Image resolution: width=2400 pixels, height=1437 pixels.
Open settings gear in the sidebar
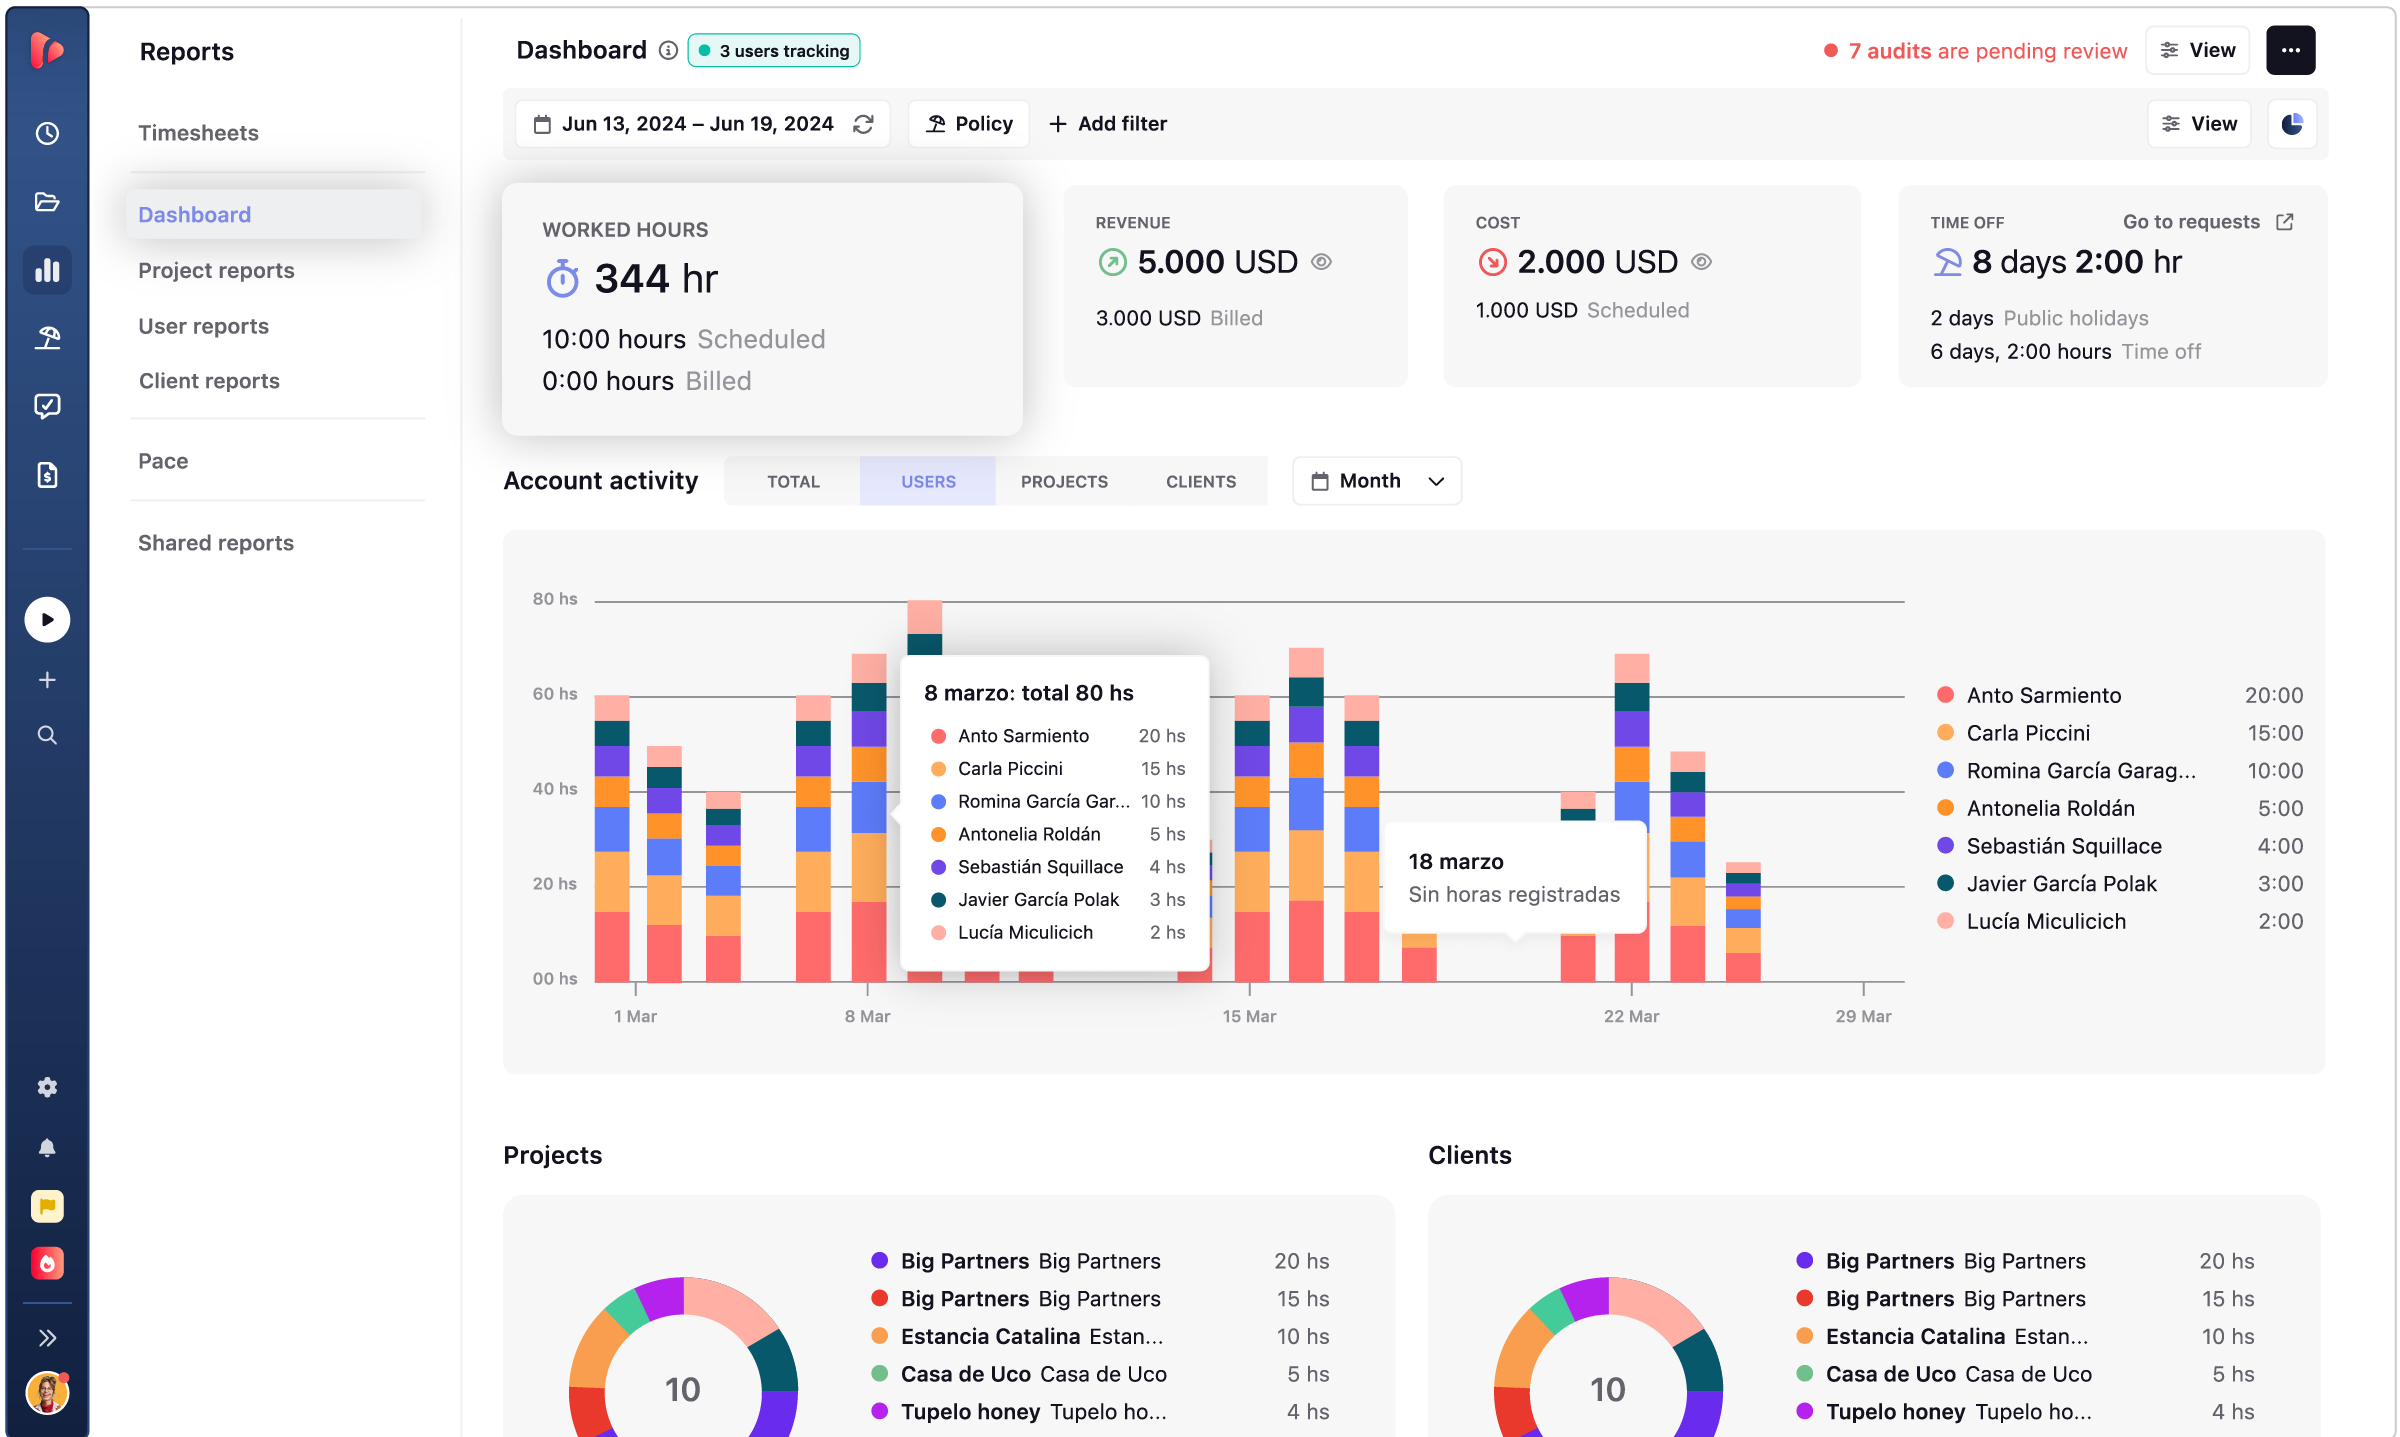coord(47,1087)
